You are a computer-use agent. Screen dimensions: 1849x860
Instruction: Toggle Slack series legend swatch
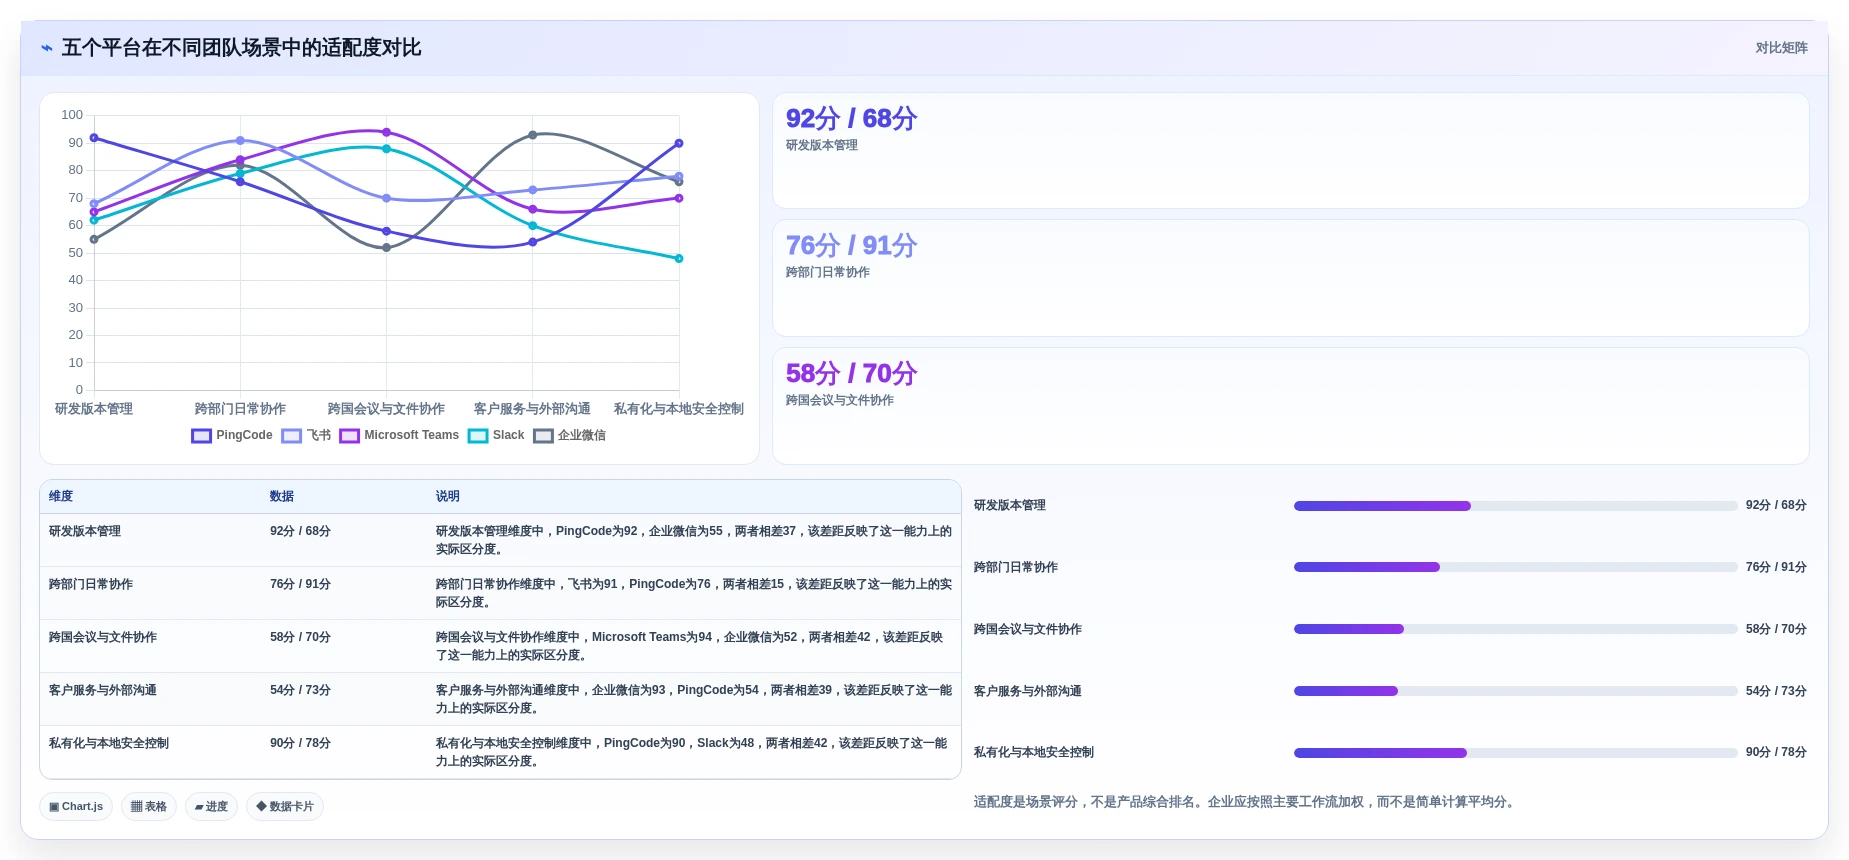pos(478,436)
